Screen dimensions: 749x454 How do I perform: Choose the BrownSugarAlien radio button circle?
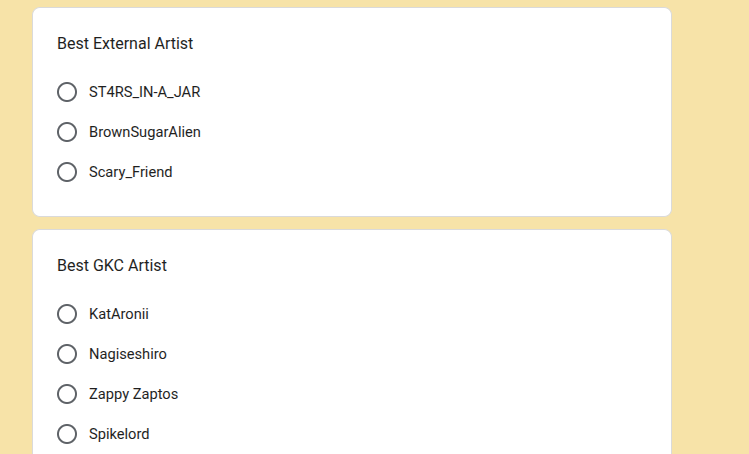(67, 132)
